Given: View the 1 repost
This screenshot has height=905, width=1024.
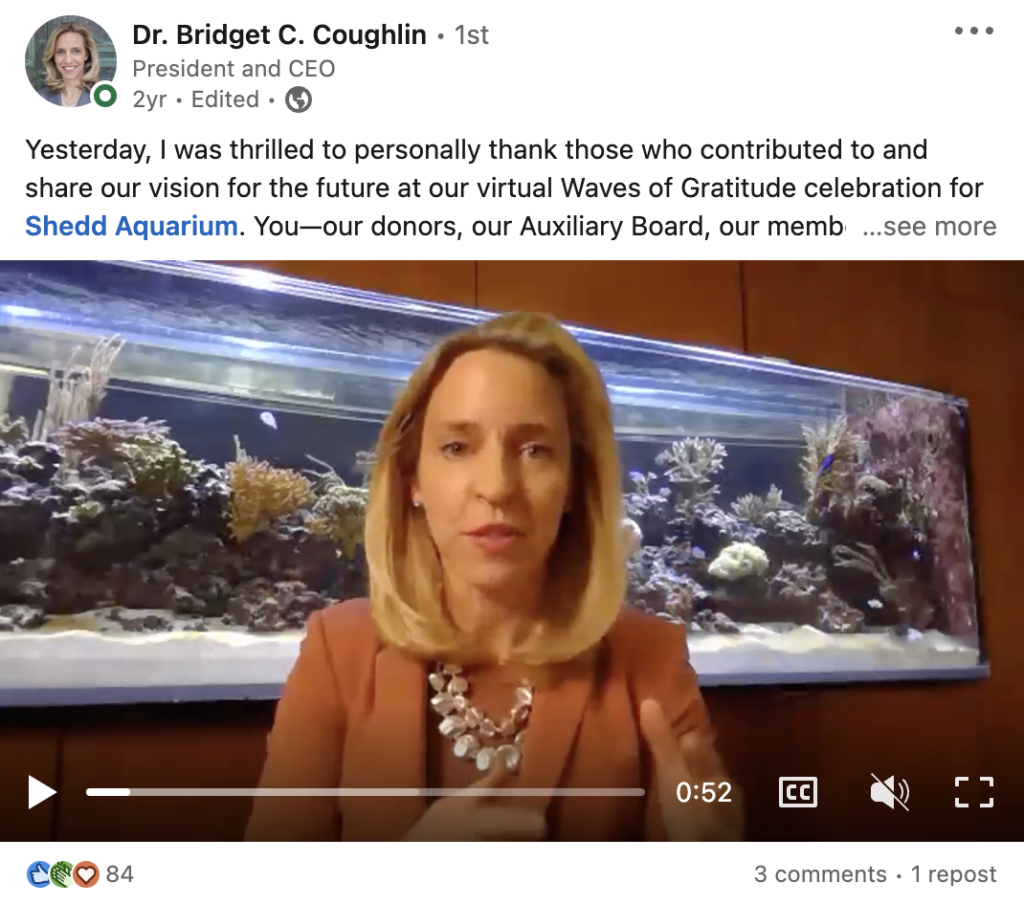Looking at the screenshot, I should 953,874.
